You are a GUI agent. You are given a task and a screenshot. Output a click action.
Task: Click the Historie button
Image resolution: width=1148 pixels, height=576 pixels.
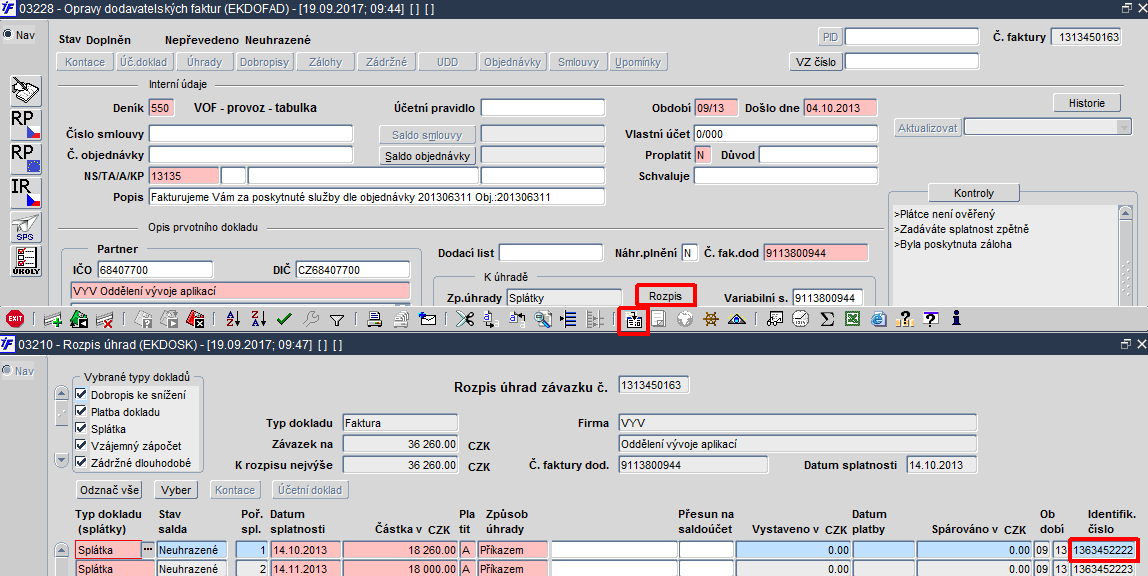tap(1086, 103)
